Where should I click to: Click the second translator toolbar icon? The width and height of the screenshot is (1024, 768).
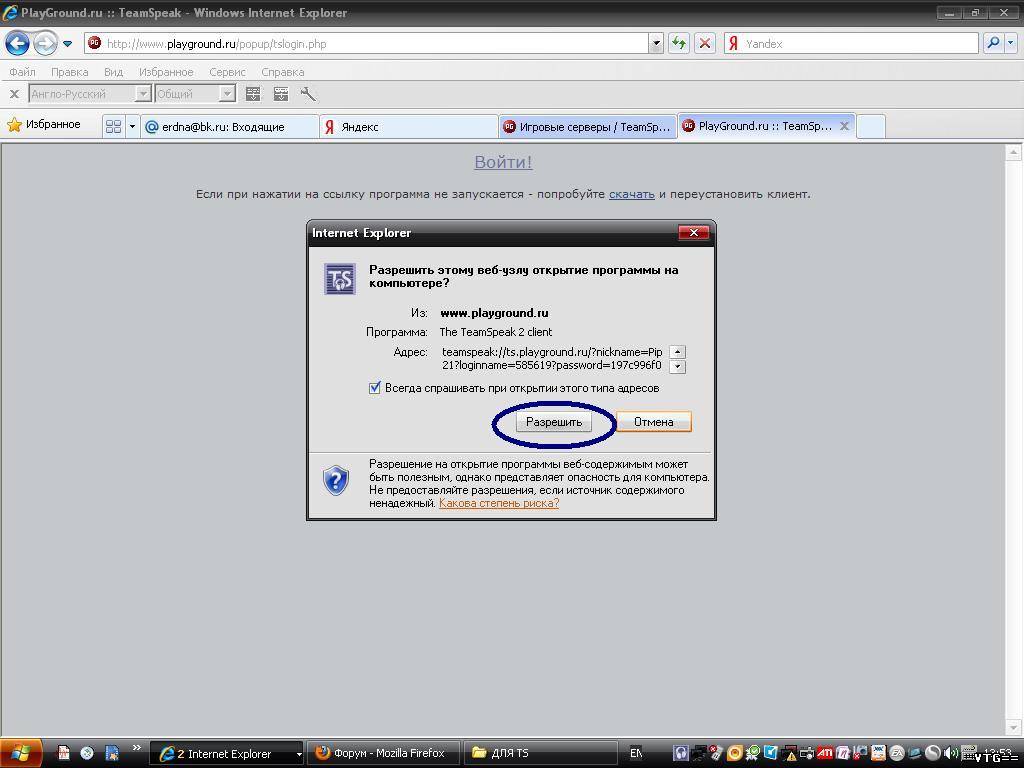click(281, 94)
